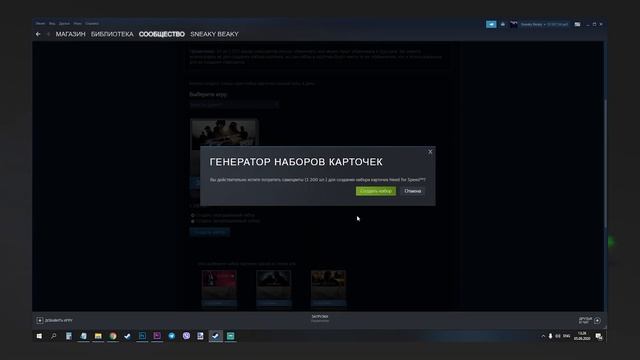The image size is (640, 360).
Task: Confirm with the green Создать набор button
Action: coord(376,191)
